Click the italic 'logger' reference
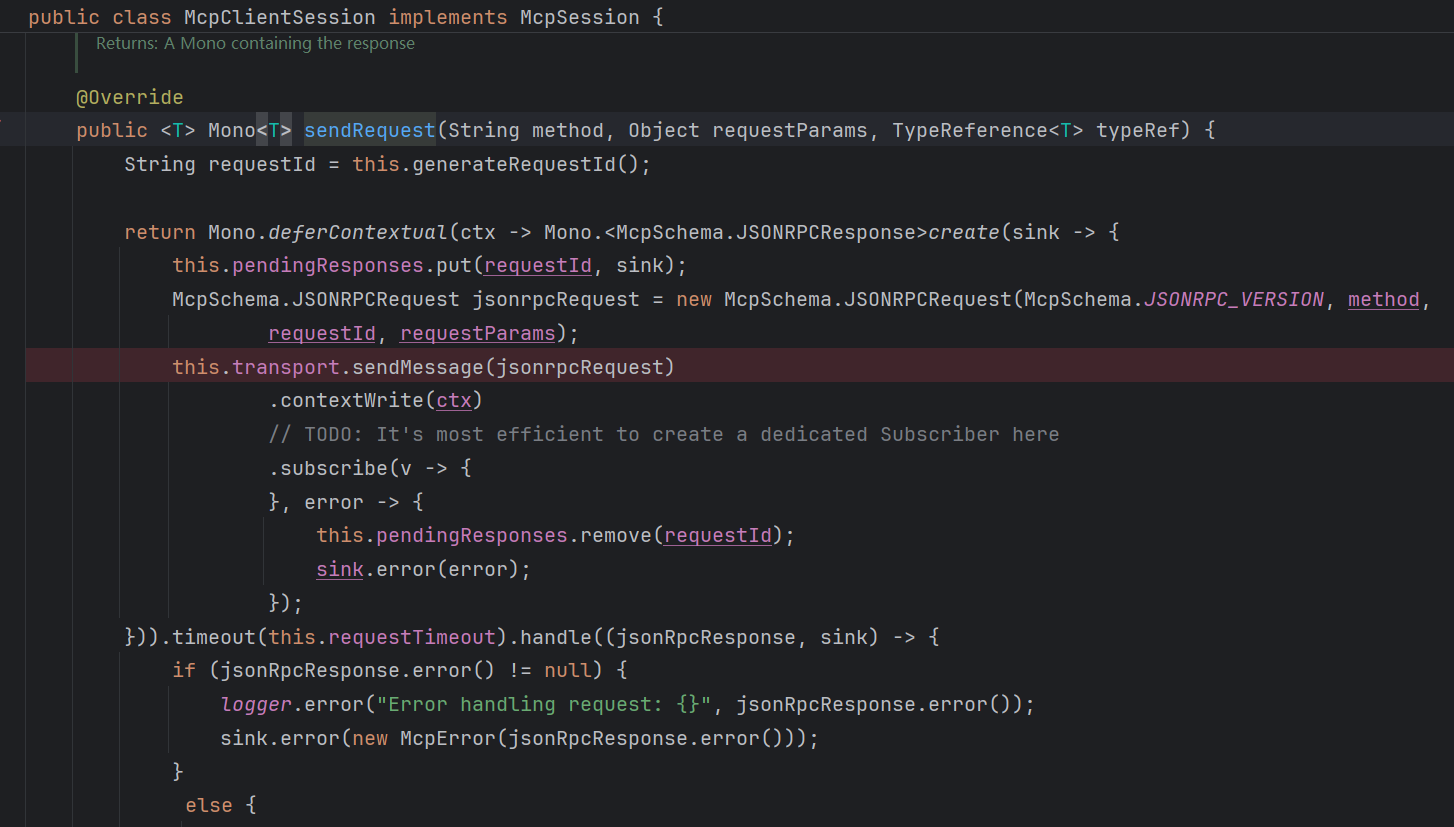This screenshot has width=1454, height=827. coord(256,704)
